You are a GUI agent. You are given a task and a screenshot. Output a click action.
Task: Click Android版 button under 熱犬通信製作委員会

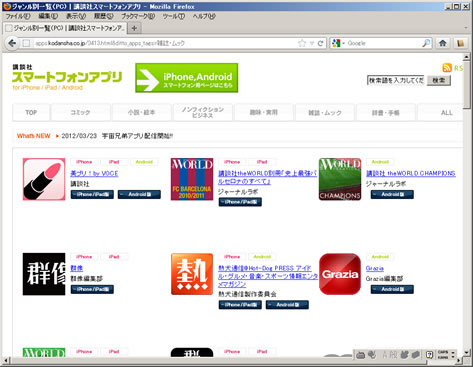pos(287,305)
